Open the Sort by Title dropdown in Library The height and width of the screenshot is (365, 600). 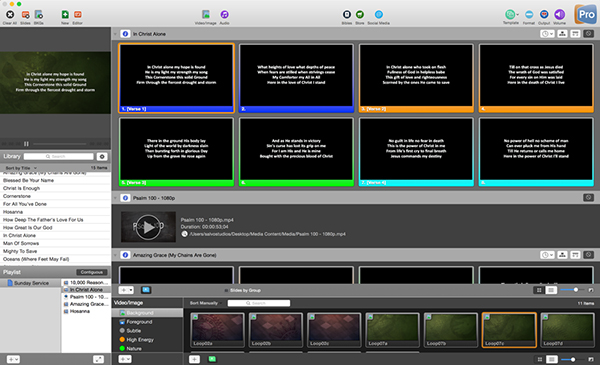click(x=21, y=168)
